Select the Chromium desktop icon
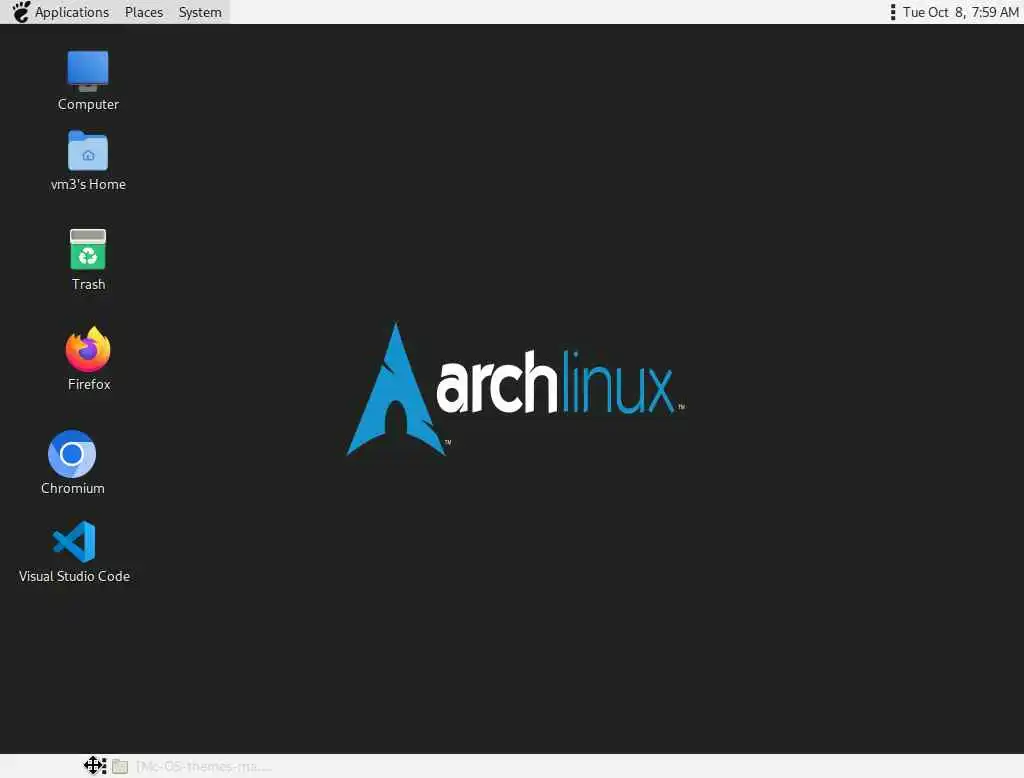The height and width of the screenshot is (778, 1024). click(72, 453)
